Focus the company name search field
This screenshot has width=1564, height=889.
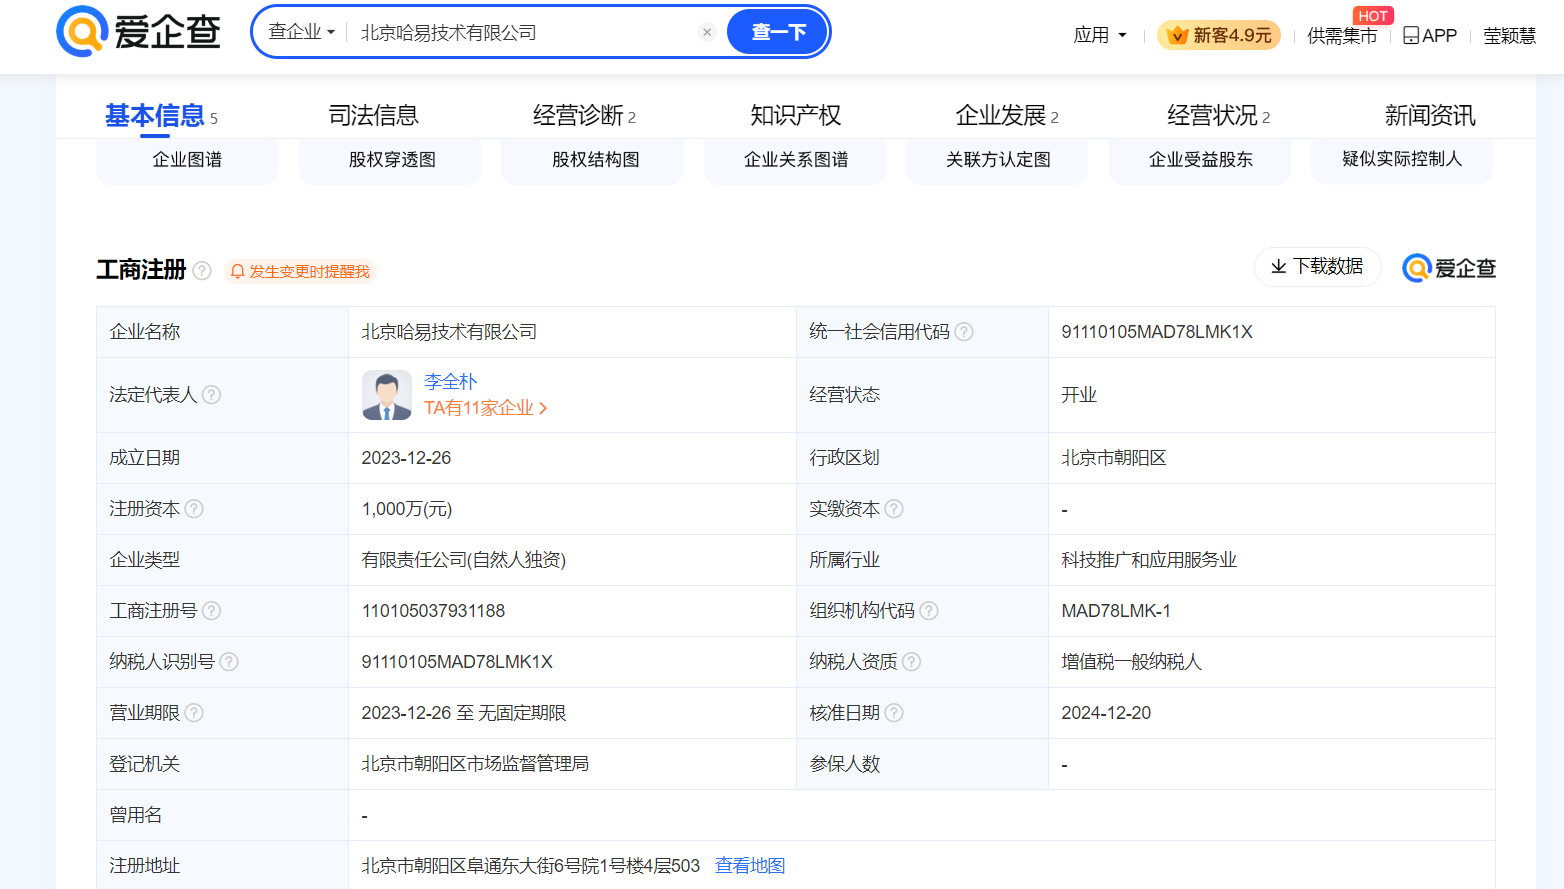524,32
